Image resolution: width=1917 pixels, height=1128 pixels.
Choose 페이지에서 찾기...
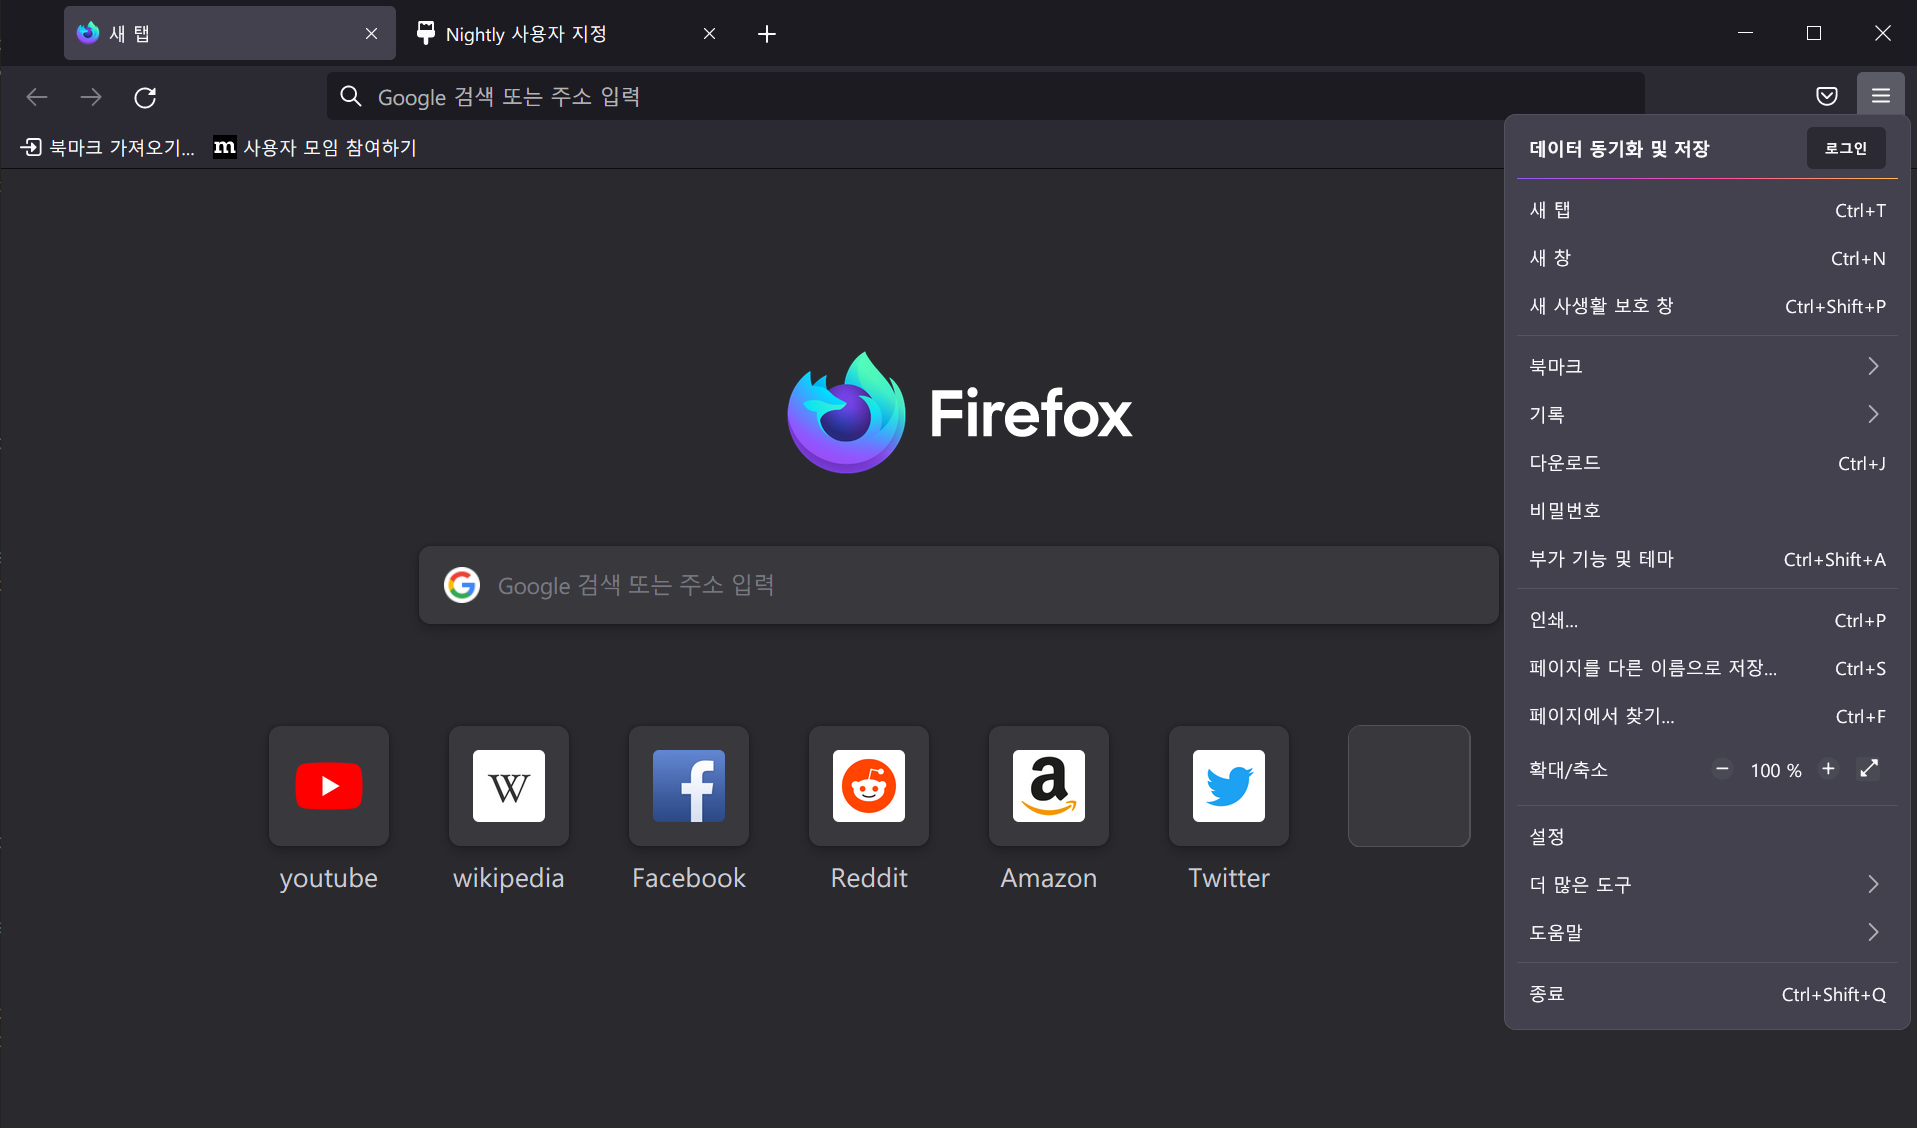point(1707,716)
